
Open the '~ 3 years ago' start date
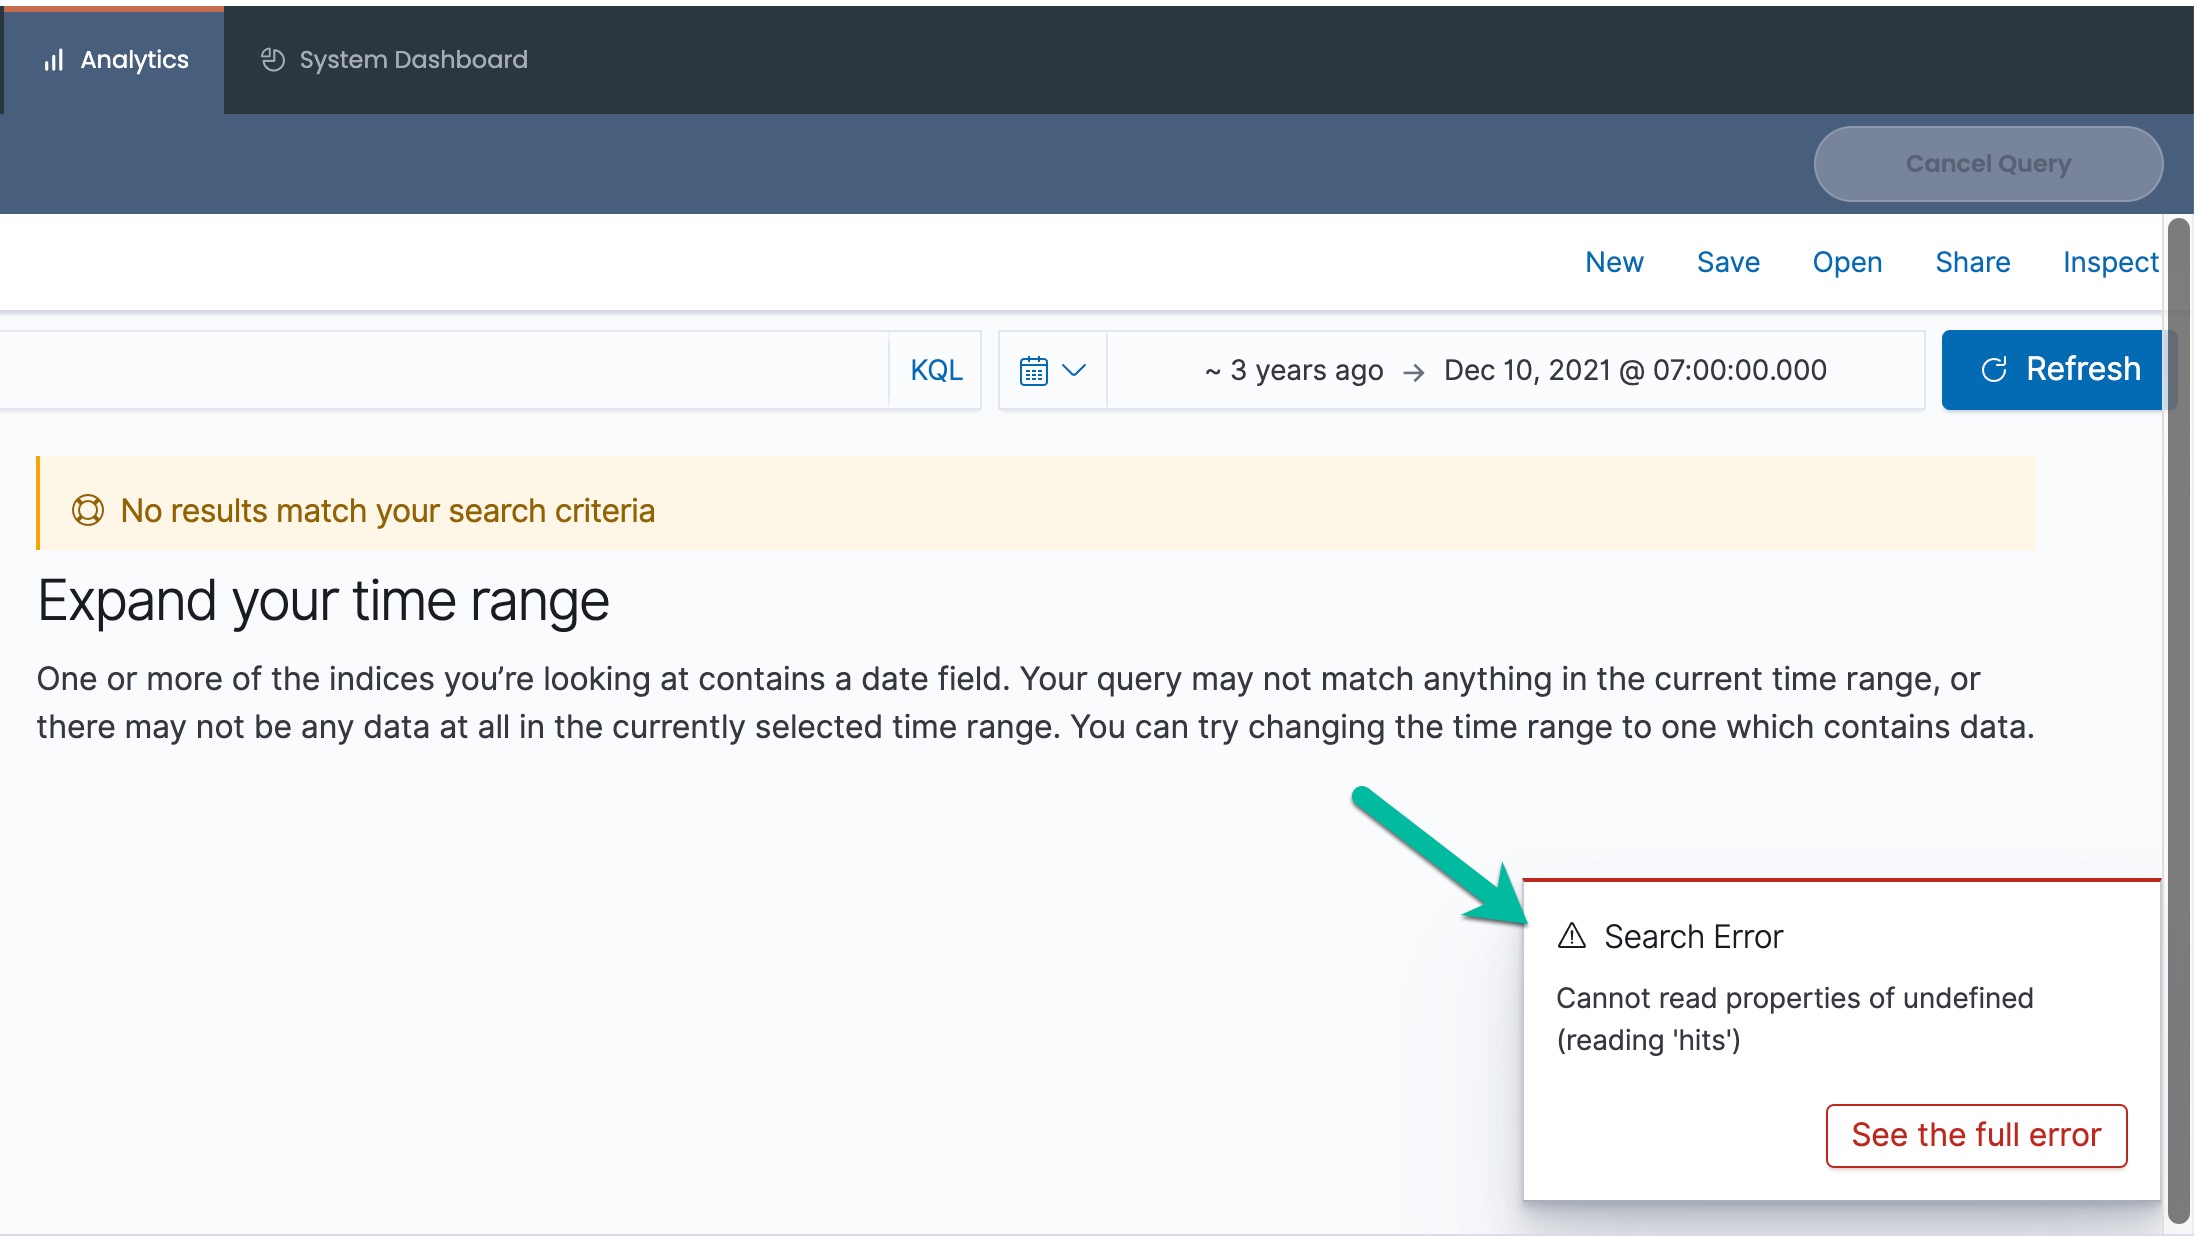[1294, 370]
